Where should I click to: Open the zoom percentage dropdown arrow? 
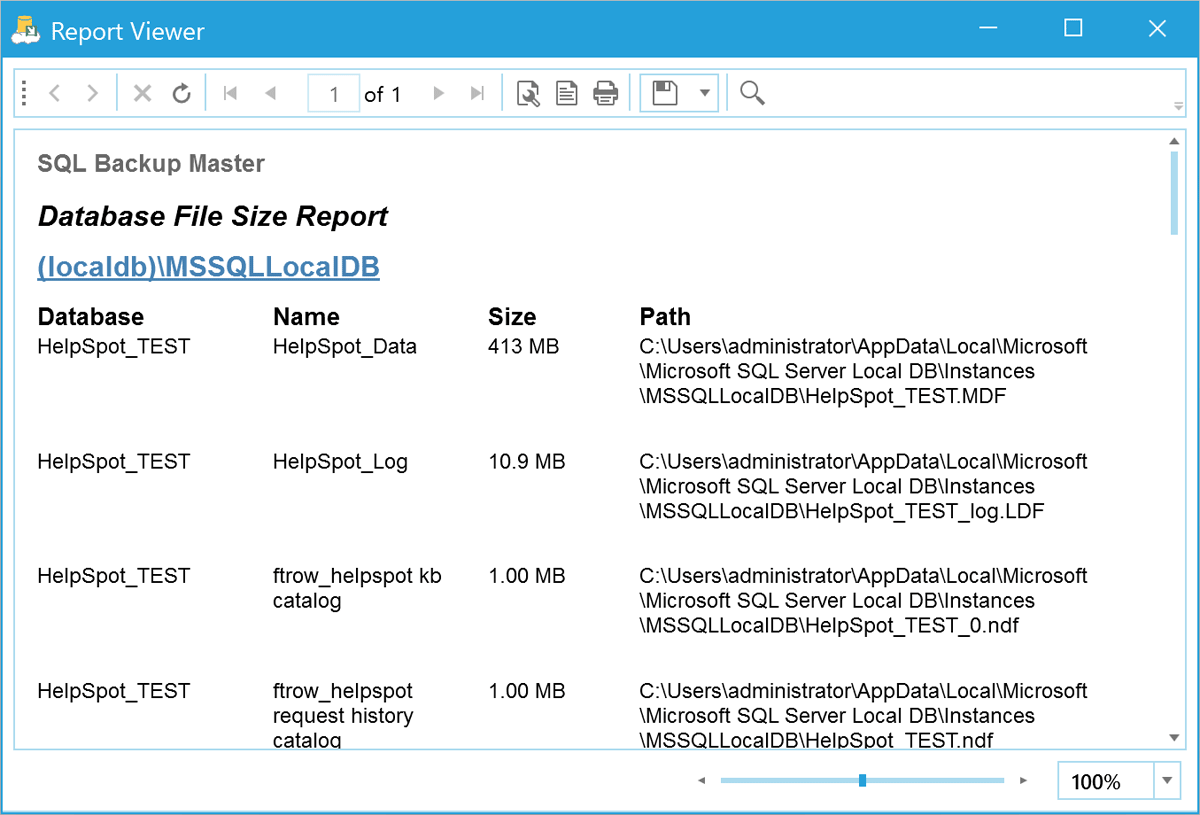tap(1167, 781)
